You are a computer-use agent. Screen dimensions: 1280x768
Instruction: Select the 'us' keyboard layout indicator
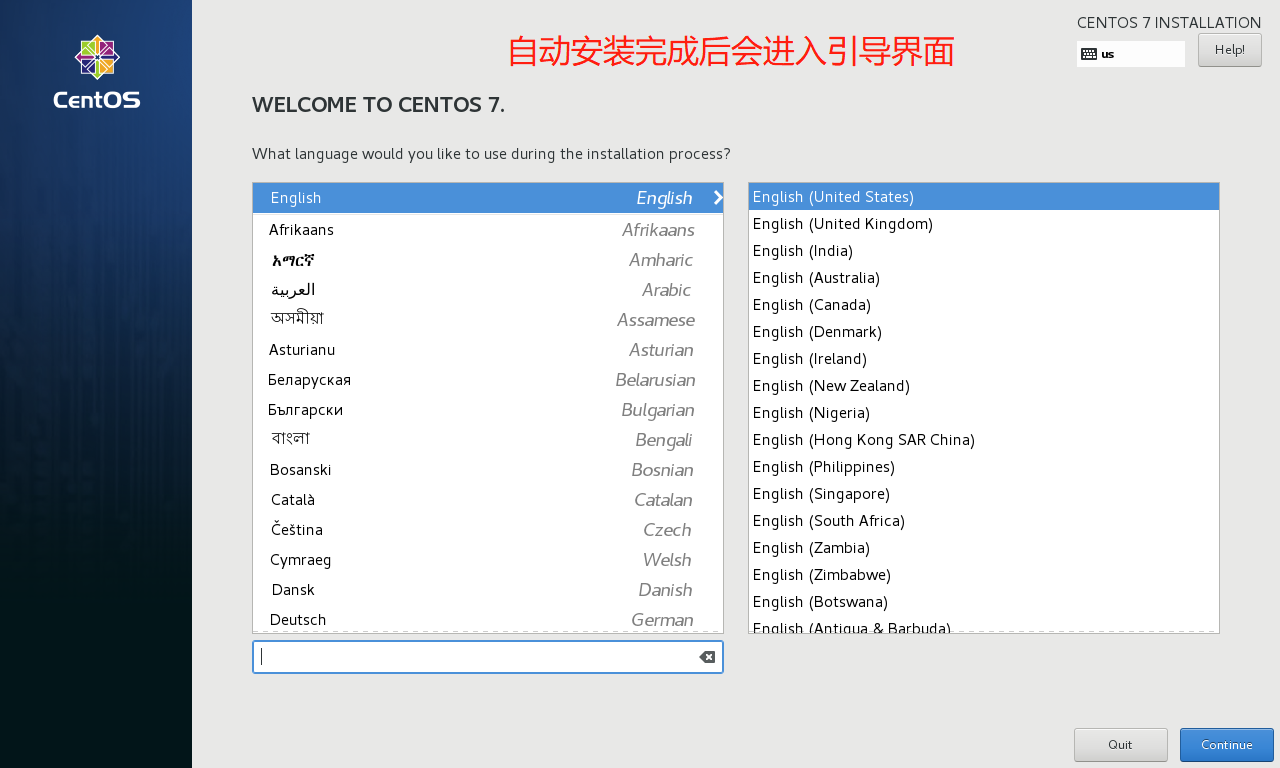[x=1131, y=54]
